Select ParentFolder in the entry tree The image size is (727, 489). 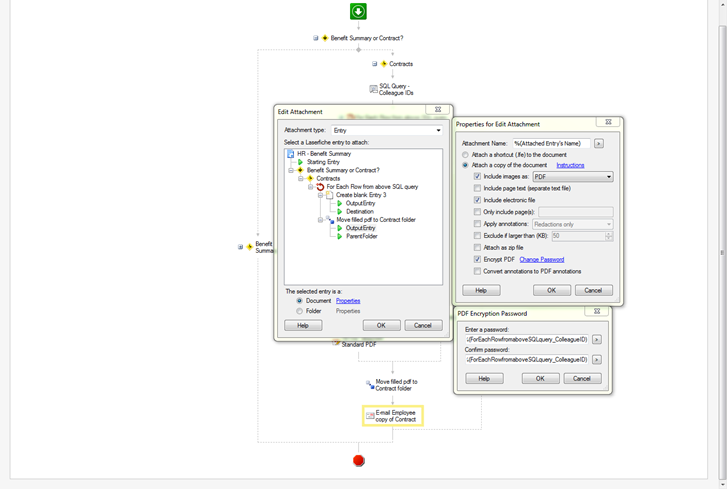(362, 236)
